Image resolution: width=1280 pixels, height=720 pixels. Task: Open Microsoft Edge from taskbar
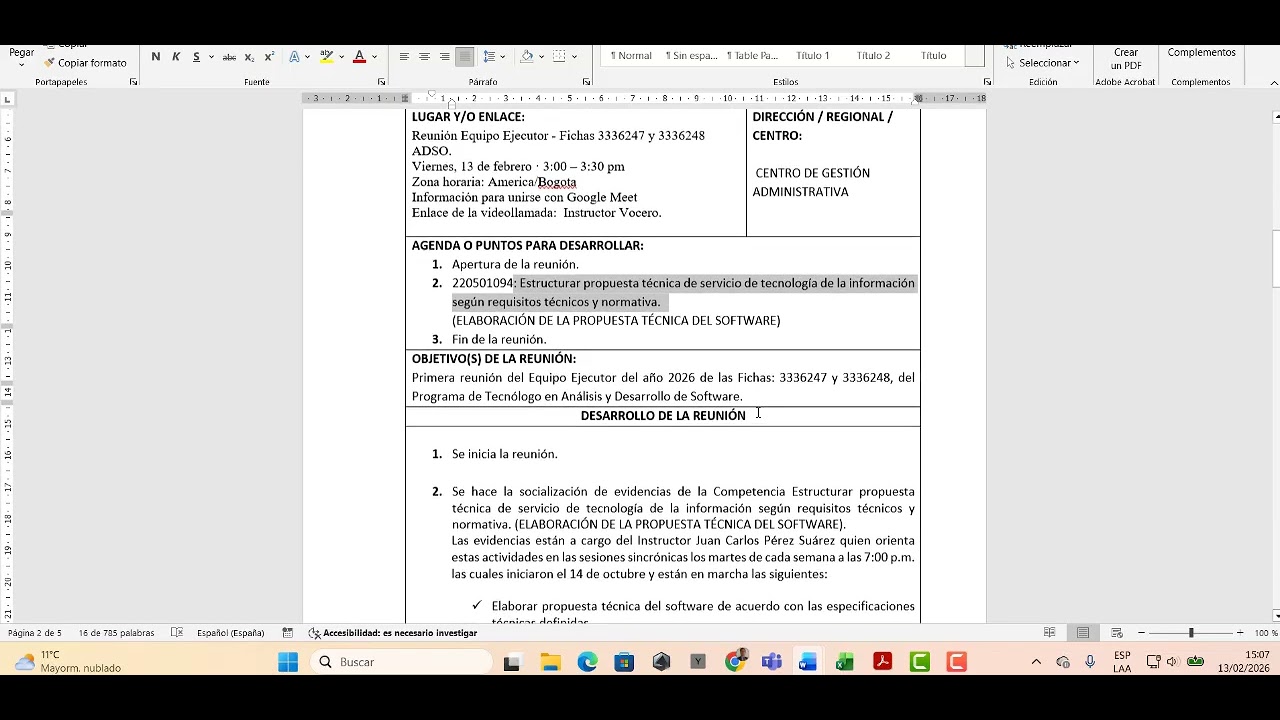(587, 662)
